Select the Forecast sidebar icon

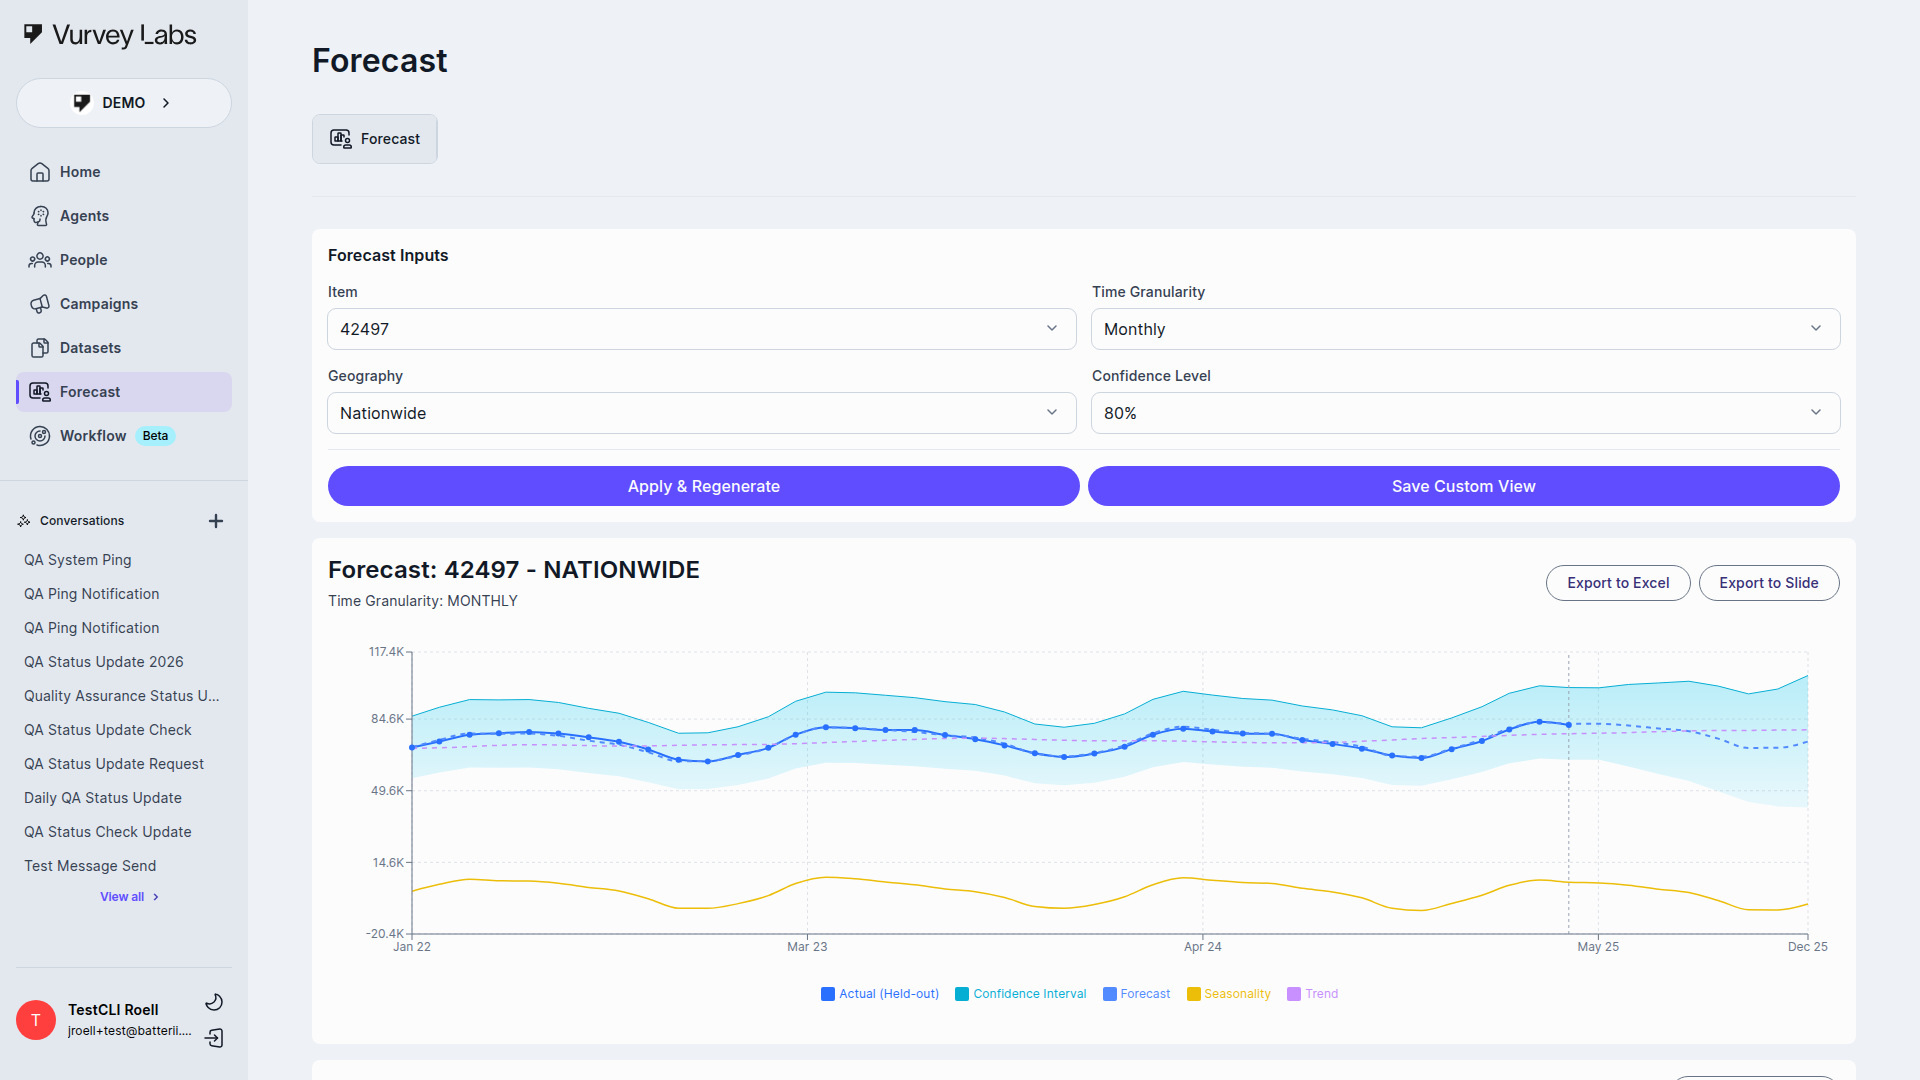click(x=40, y=391)
